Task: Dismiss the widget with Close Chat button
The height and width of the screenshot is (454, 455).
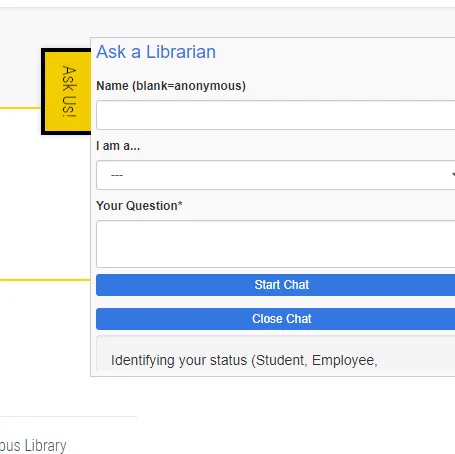Action: point(276,319)
